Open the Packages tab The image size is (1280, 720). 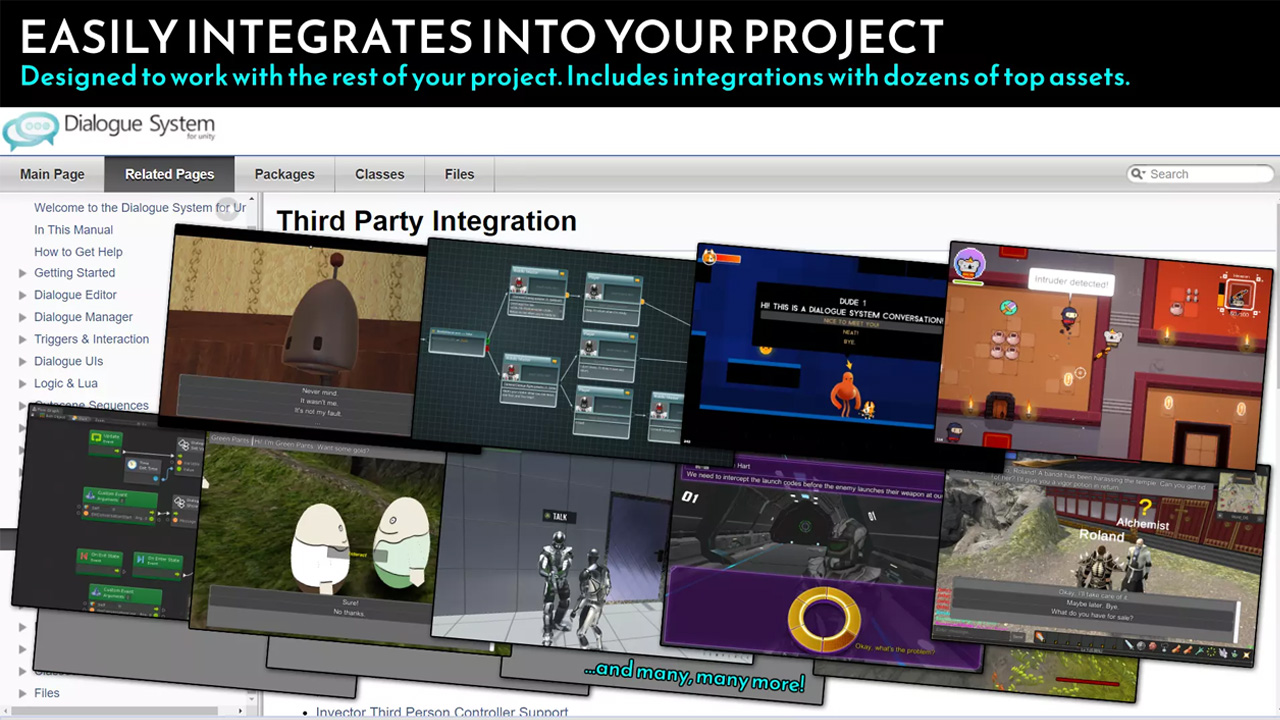pyautogui.click(x=284, y=174)
